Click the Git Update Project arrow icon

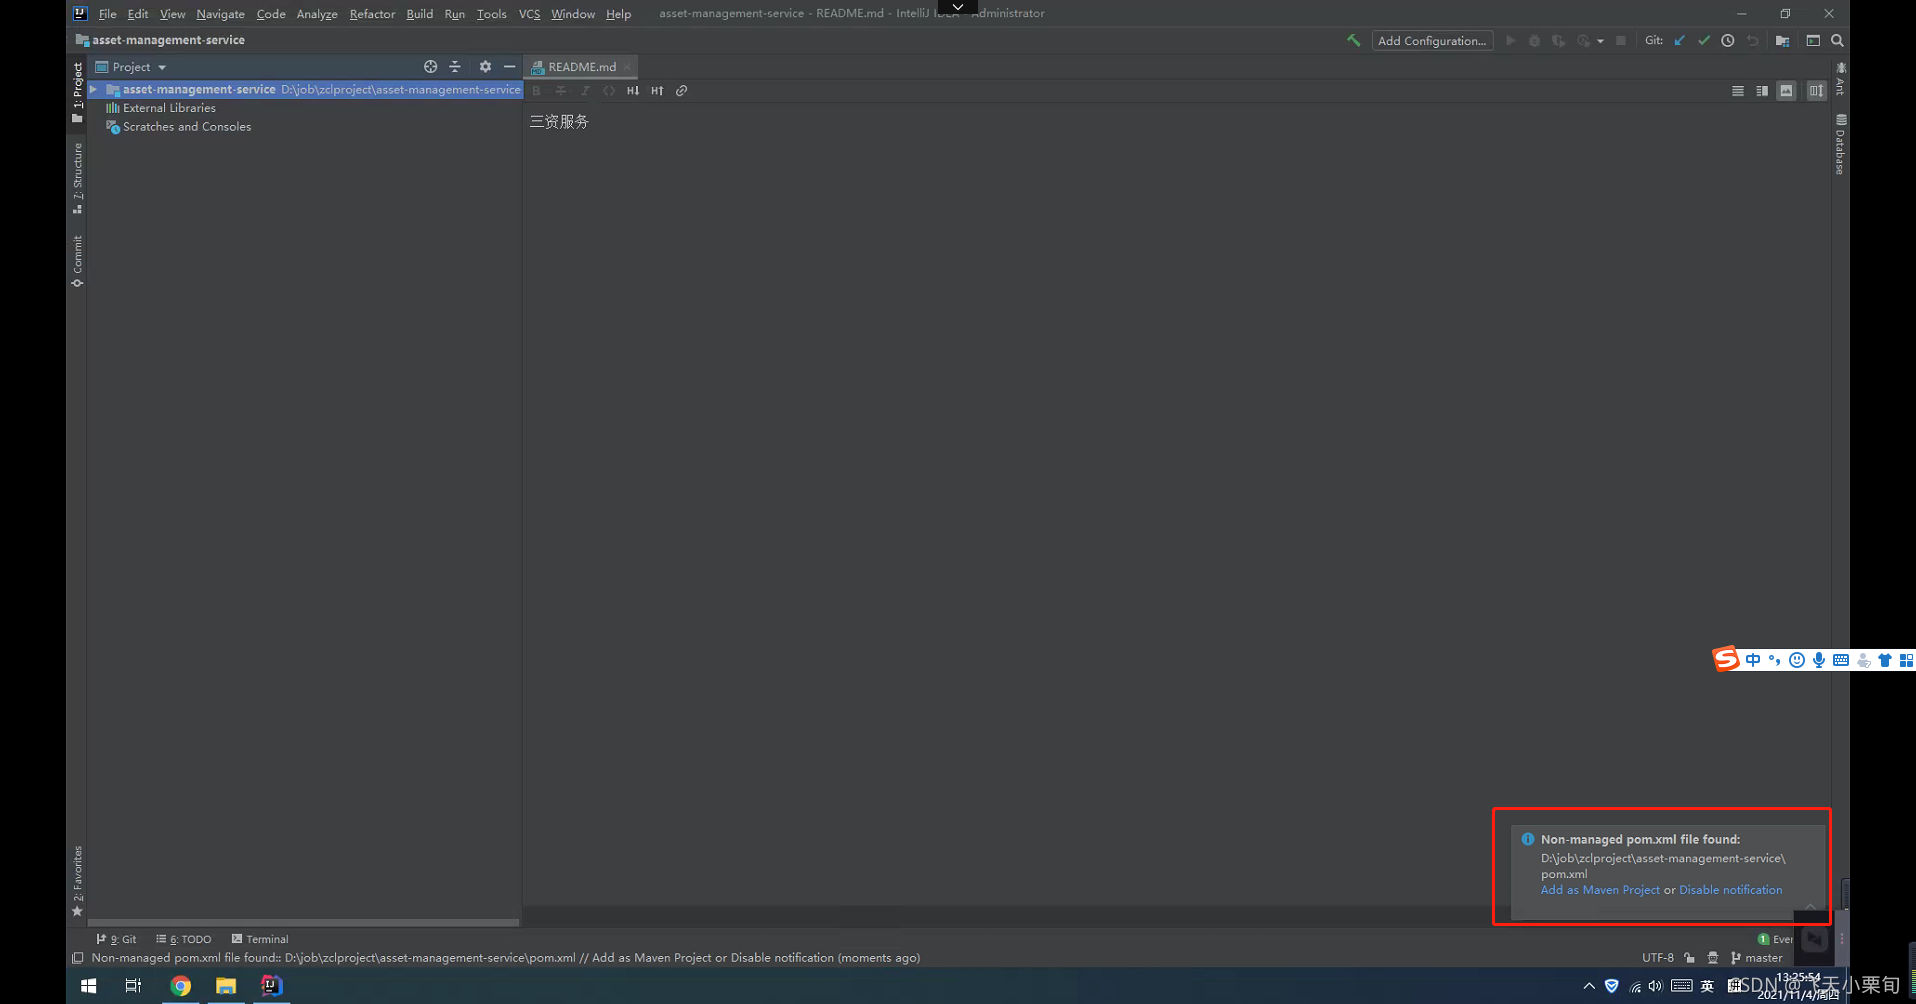(x=1680, y=41)
